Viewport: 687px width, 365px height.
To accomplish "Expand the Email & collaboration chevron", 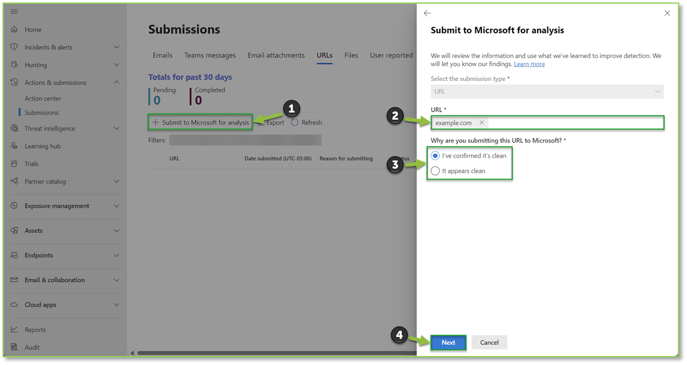I will click(x=117, y=280).
